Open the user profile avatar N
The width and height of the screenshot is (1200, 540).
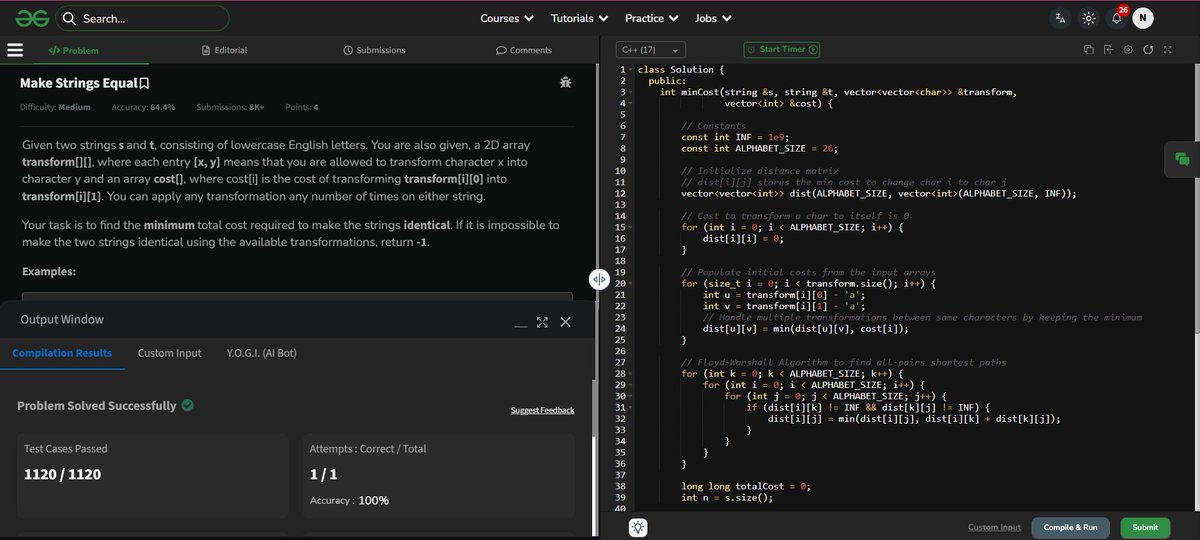[x=1143, y=18]
